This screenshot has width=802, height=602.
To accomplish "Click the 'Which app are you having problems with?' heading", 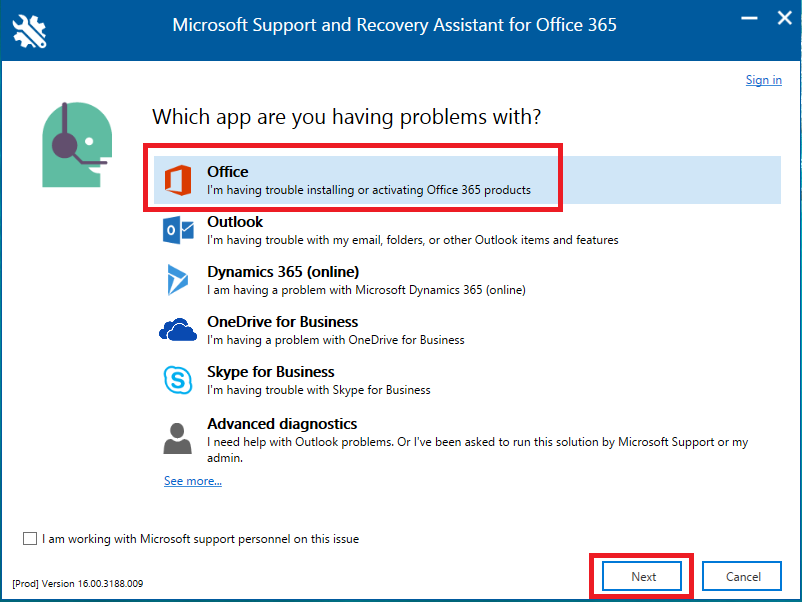I will tap(346, 117).
